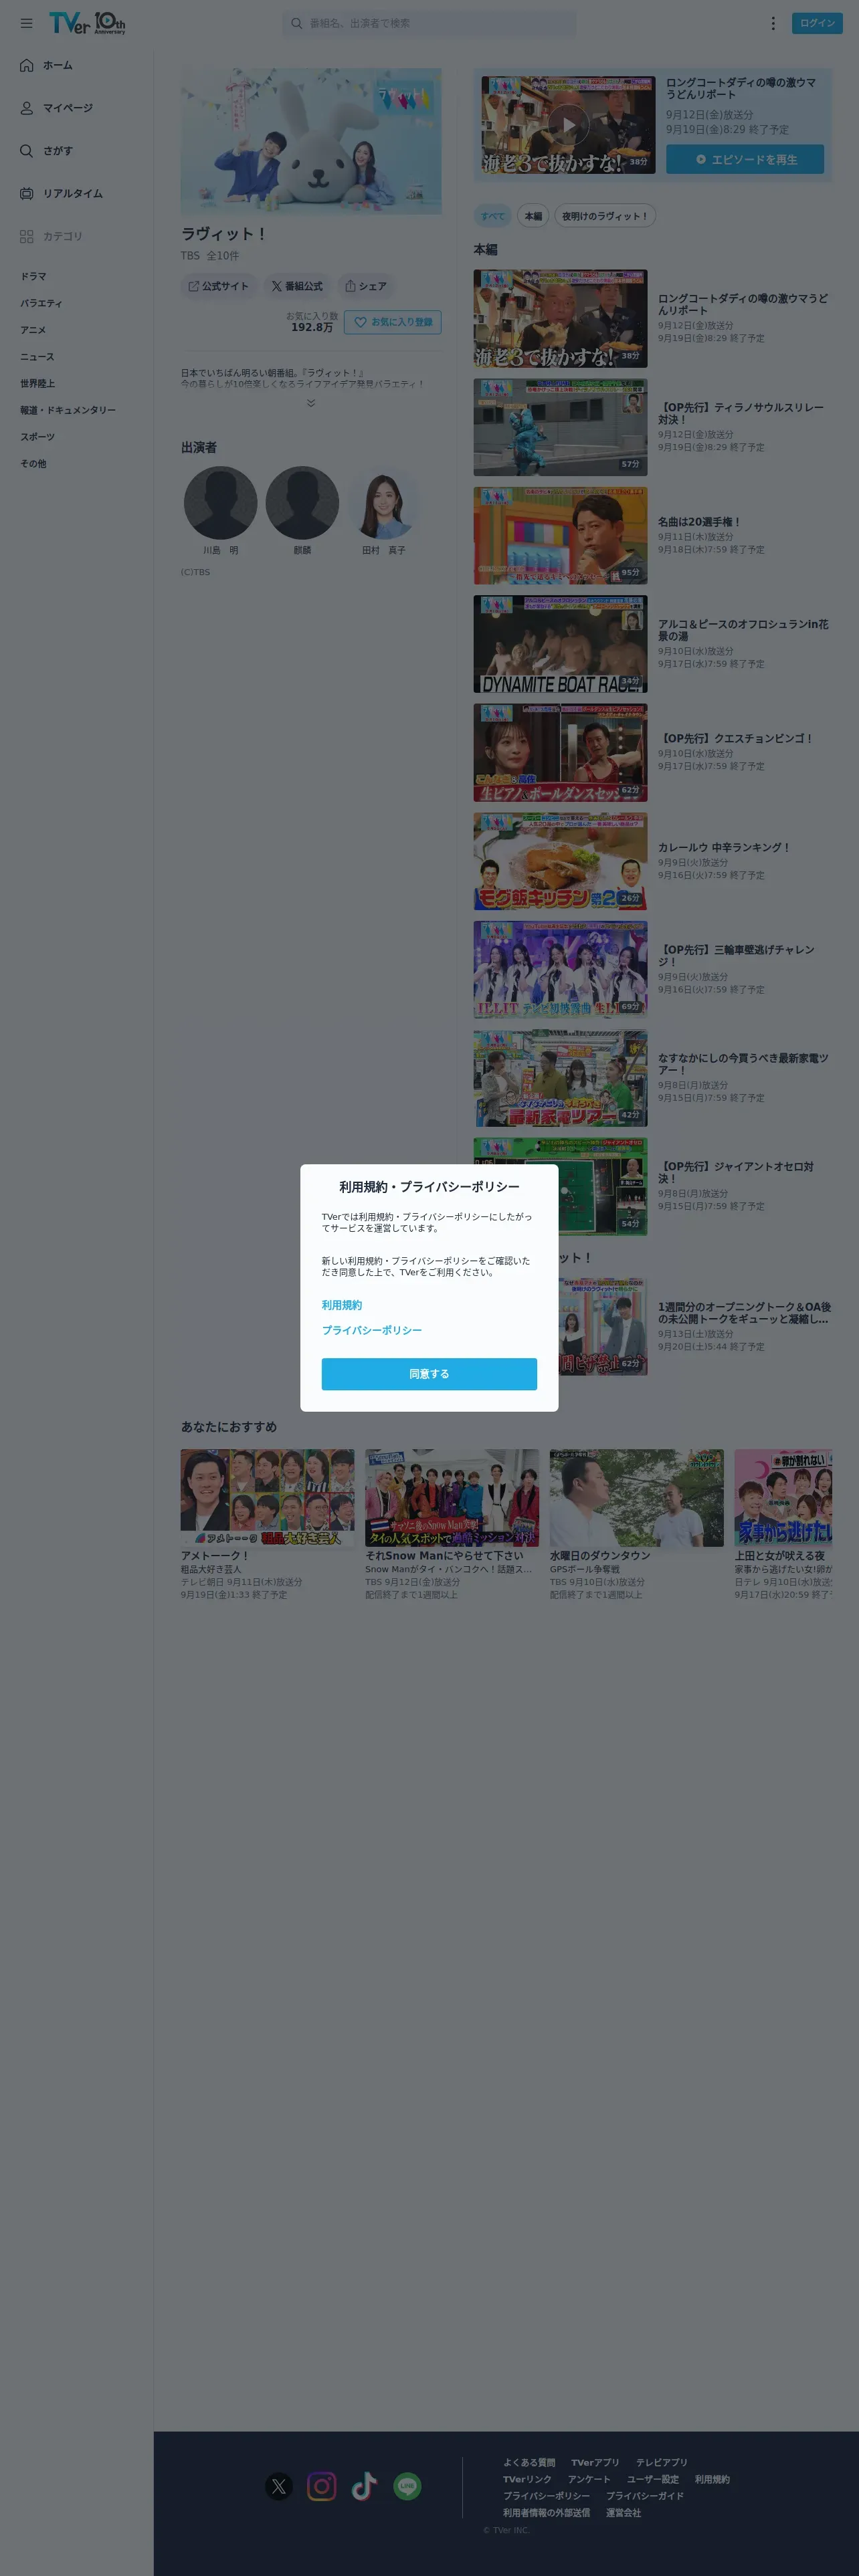Open ジャイアントオセロ対決！ episode title
Image resolution: width=859 pixels, height=2576 pixels.
pyautogui.click(x=735, y=1172)
